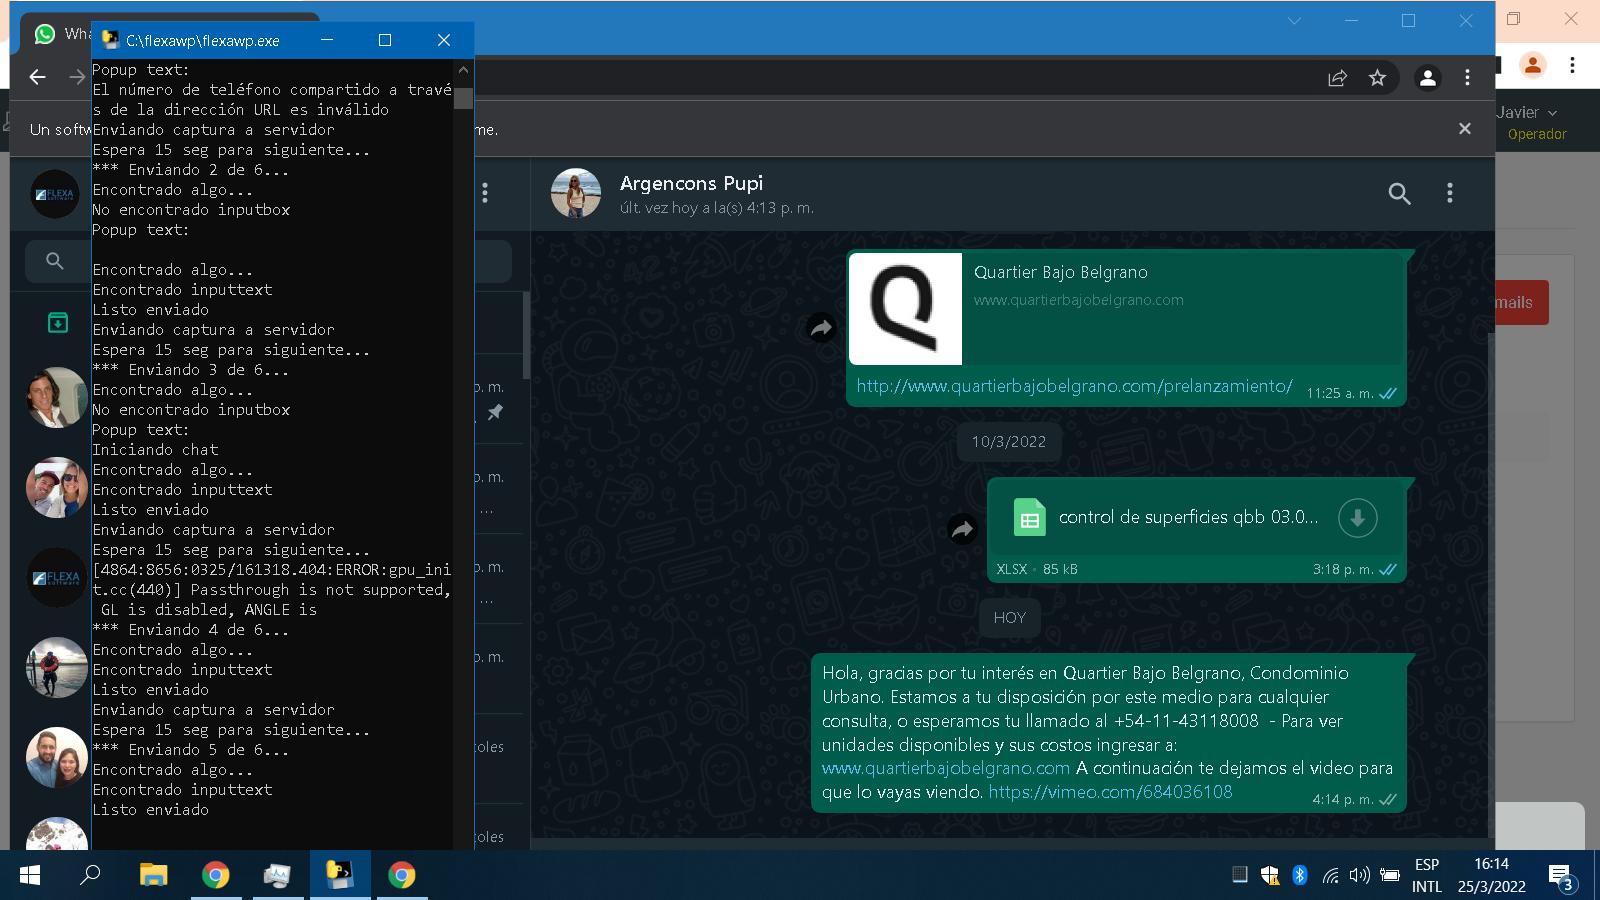The width and height of the screenshot is (1600, 900).
Task: Open Windows Security shield tray icon
Action: pyautogui.click(x=1270, y=875)
